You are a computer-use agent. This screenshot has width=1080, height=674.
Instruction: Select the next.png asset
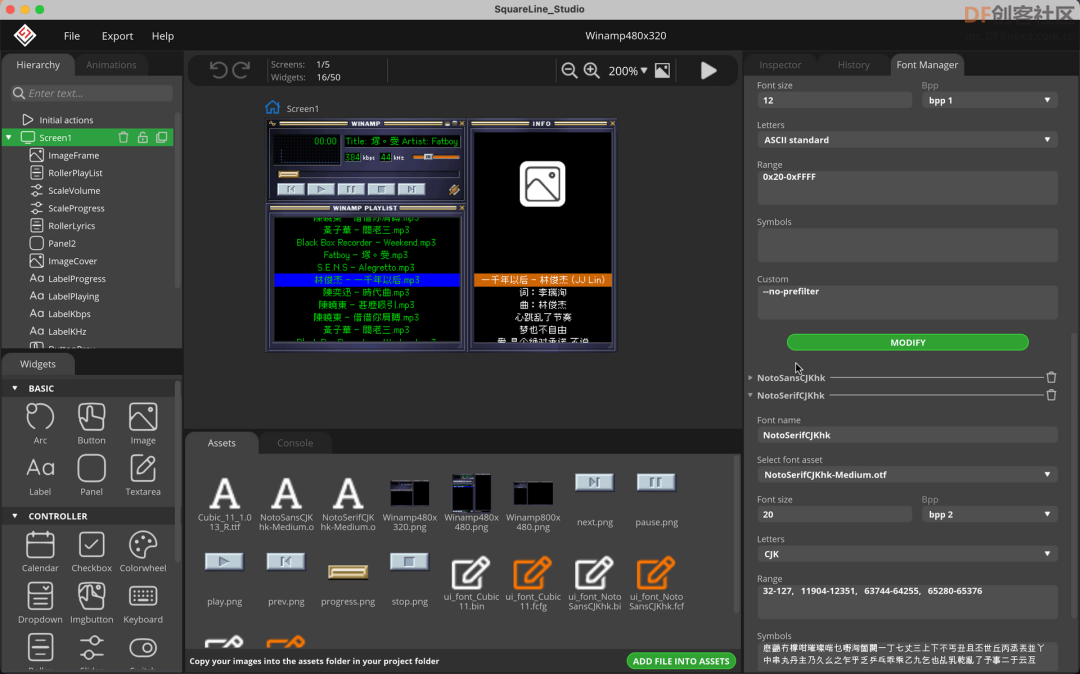point(594,499)
